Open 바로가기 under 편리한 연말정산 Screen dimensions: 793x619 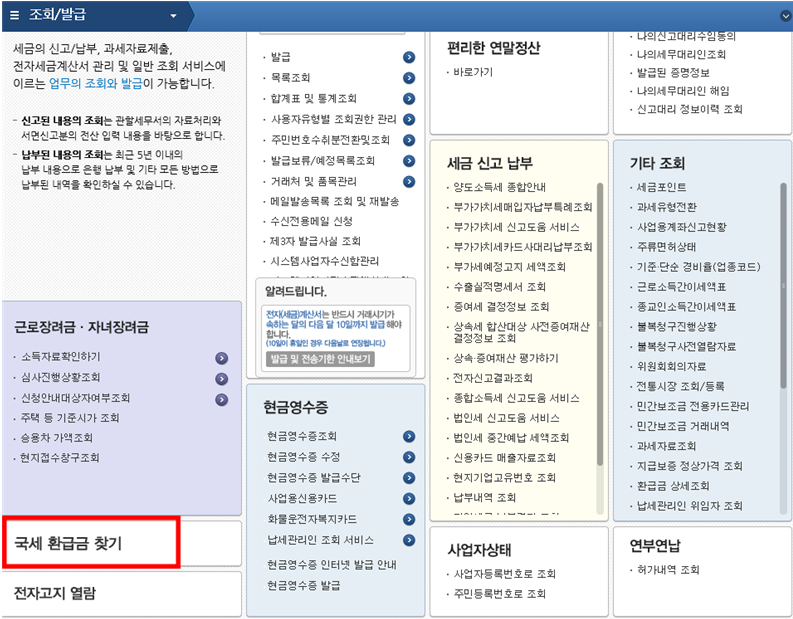click(x=473, y=72)
